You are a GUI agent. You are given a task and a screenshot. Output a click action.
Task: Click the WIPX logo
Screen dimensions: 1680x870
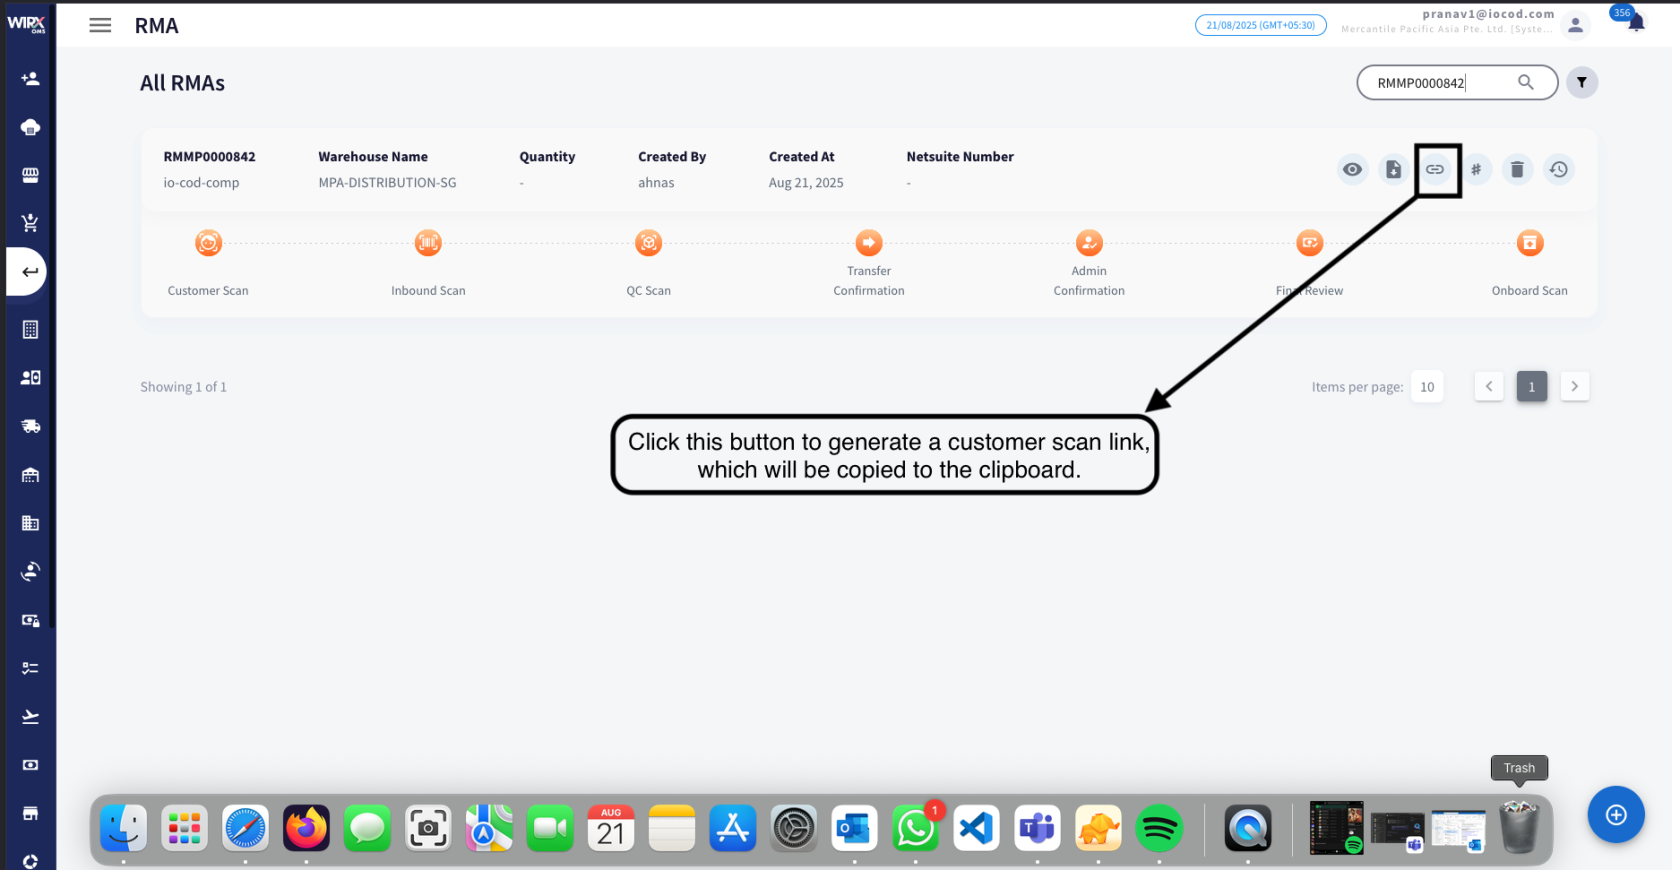tap(27, 24)
